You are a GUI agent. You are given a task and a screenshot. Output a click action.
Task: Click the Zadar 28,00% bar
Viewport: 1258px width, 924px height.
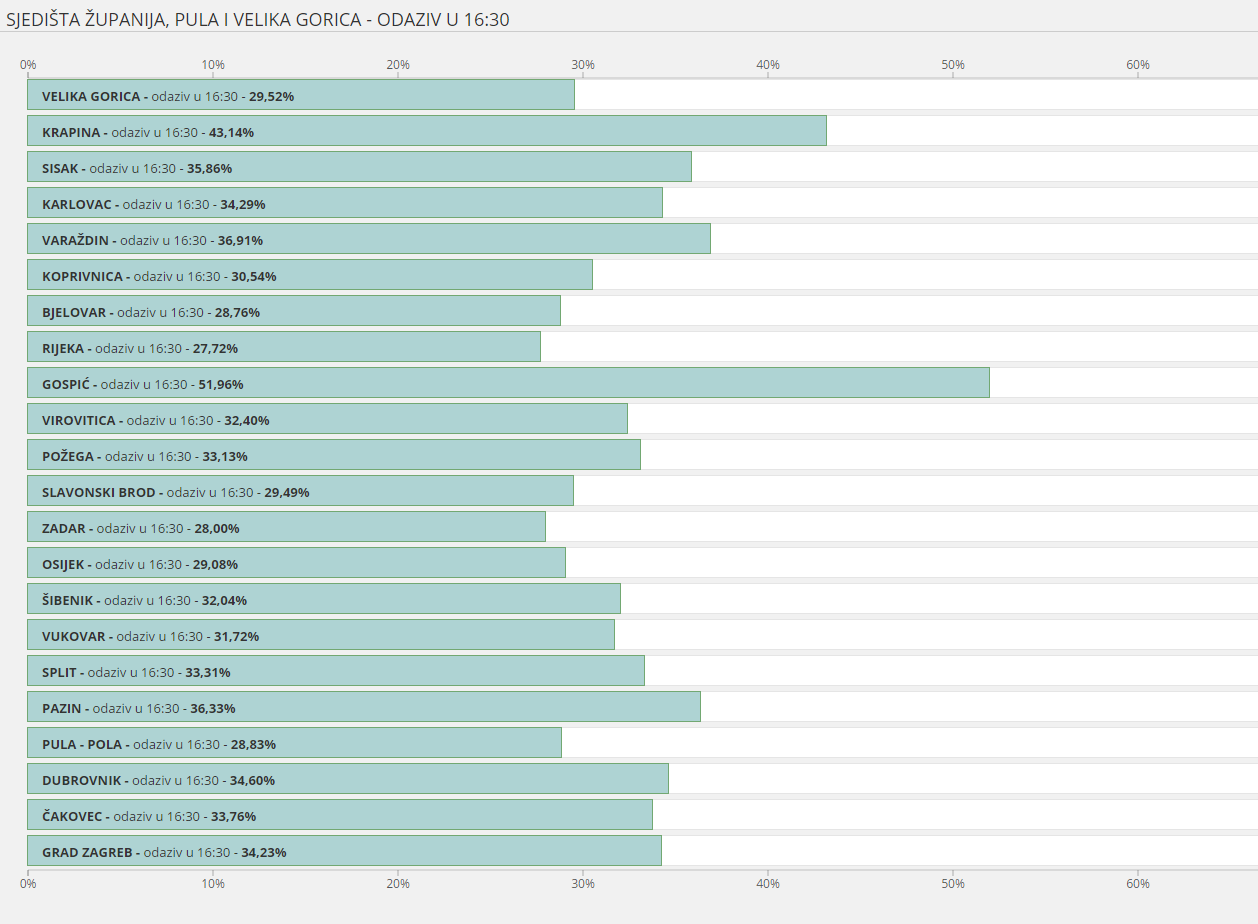click(286, 527)
